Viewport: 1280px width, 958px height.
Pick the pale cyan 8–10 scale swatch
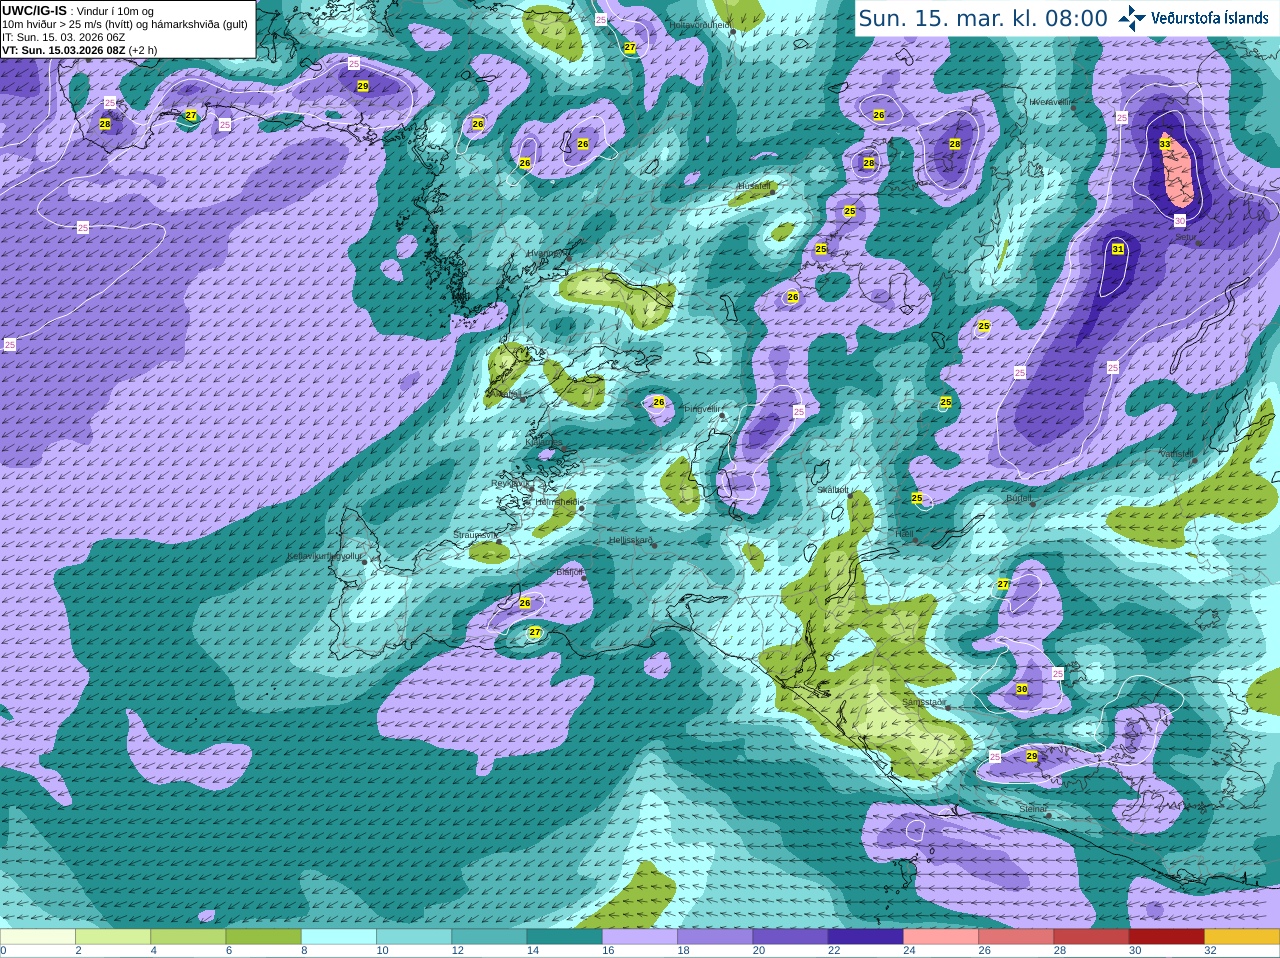339,936
